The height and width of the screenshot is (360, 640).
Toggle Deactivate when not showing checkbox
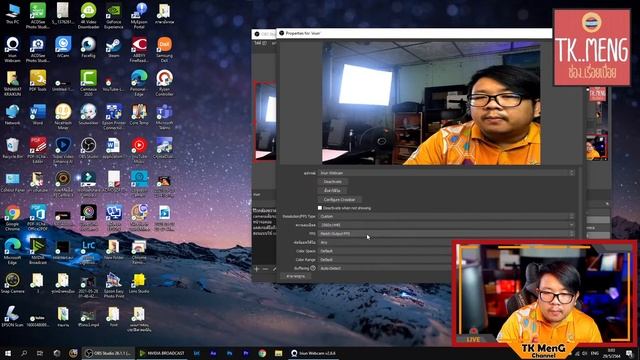coord(320,208)
